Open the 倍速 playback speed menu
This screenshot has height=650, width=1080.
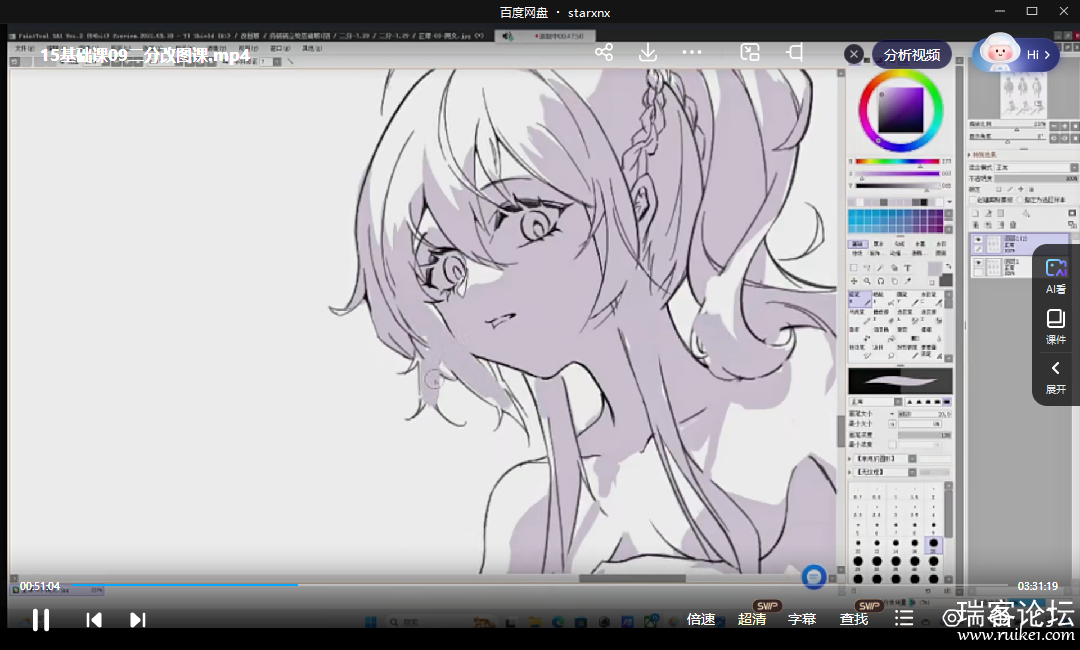pos(701,619)
